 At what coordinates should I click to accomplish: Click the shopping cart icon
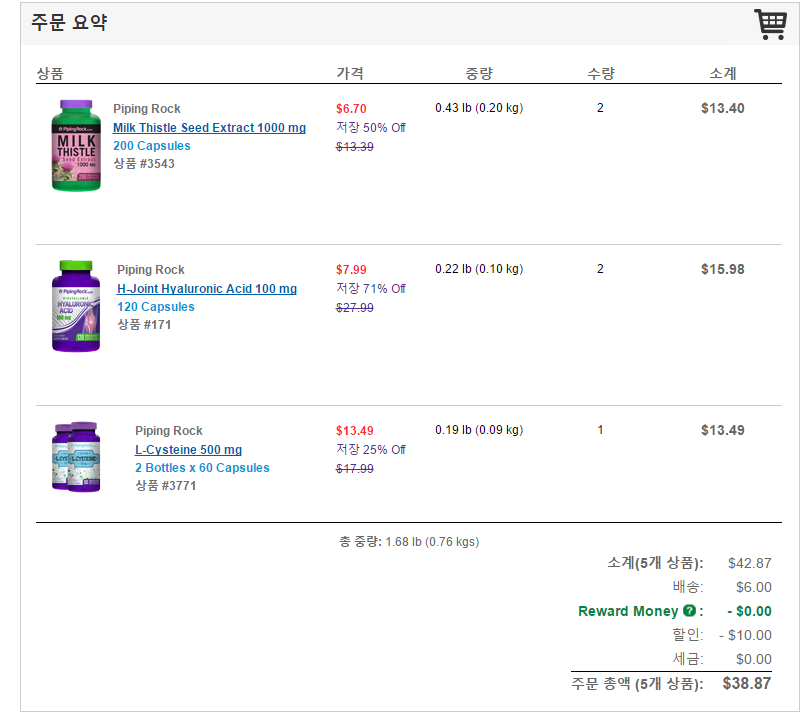click(x=769, y=24)
